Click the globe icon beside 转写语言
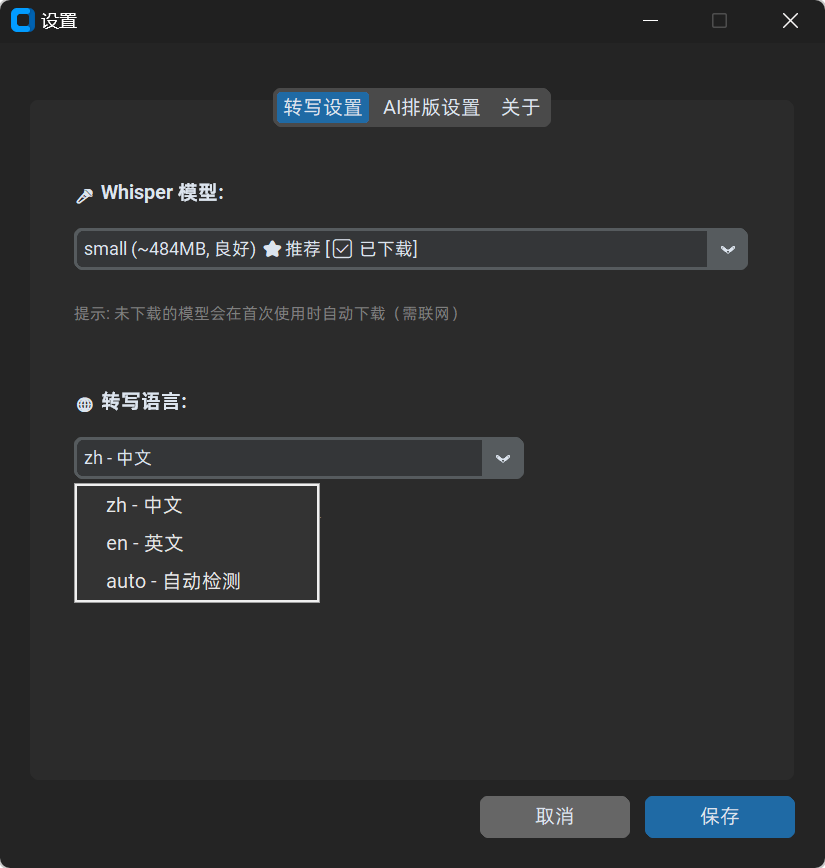 click(85, 404)
